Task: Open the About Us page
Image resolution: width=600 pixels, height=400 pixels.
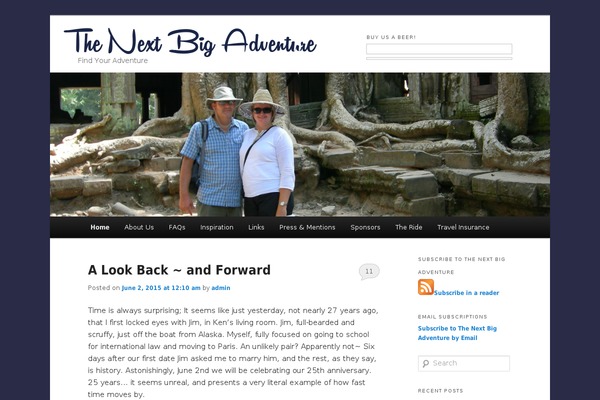Action: (x=139, y=227)
